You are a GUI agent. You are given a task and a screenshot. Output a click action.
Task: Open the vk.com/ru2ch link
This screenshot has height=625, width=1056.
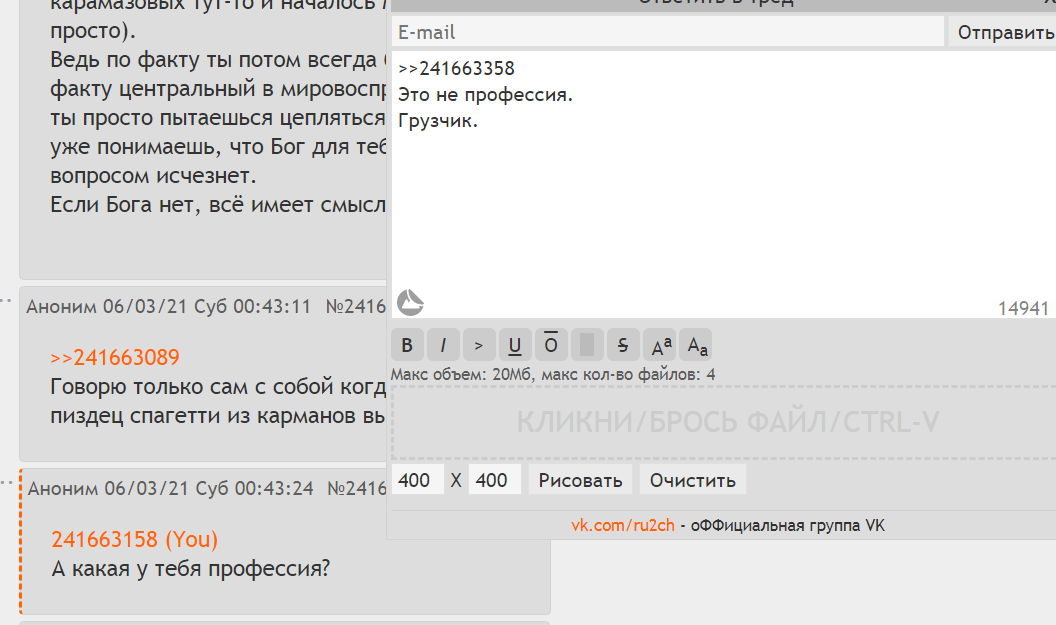(623, 525)
